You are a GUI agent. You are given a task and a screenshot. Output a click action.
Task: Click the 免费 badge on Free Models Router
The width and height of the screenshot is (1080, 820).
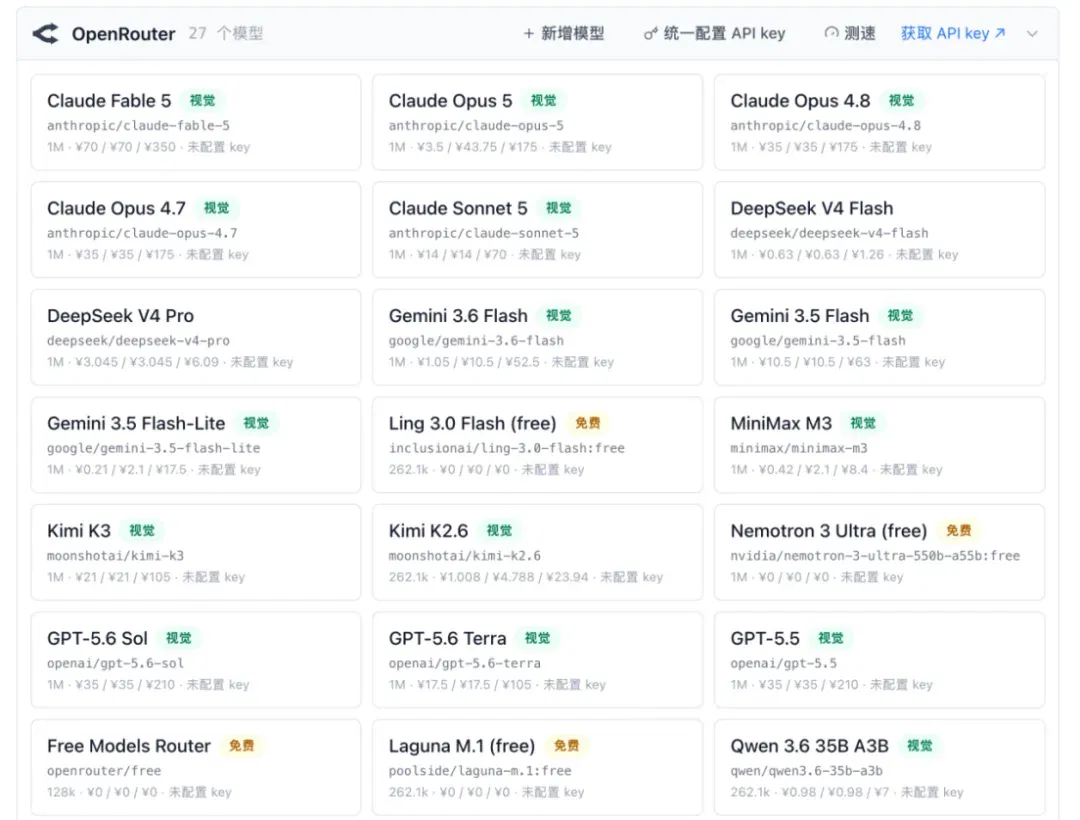(x=242, y=746)
